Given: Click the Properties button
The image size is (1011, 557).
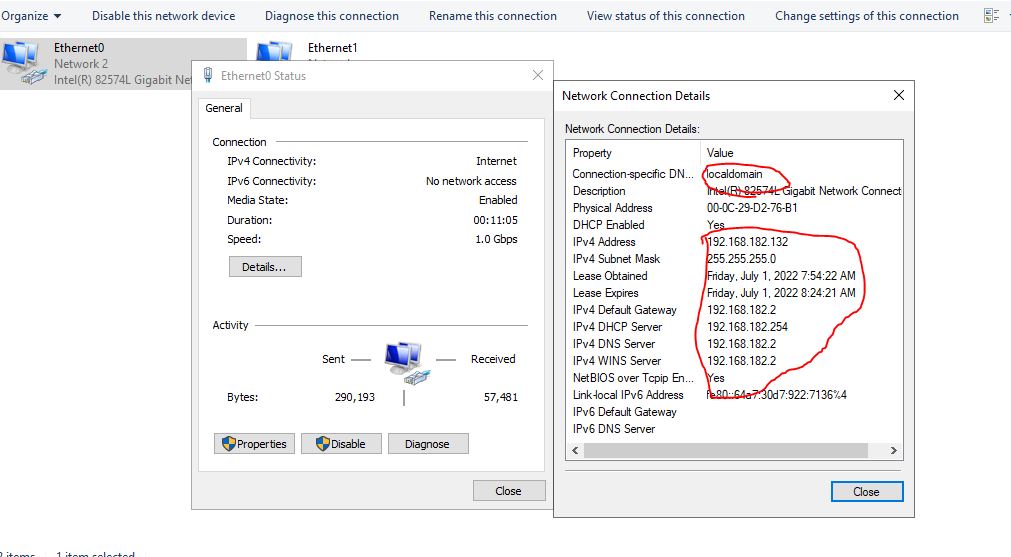Looking at the screenshot, I should pyautogui.click(x=254, y=444).
